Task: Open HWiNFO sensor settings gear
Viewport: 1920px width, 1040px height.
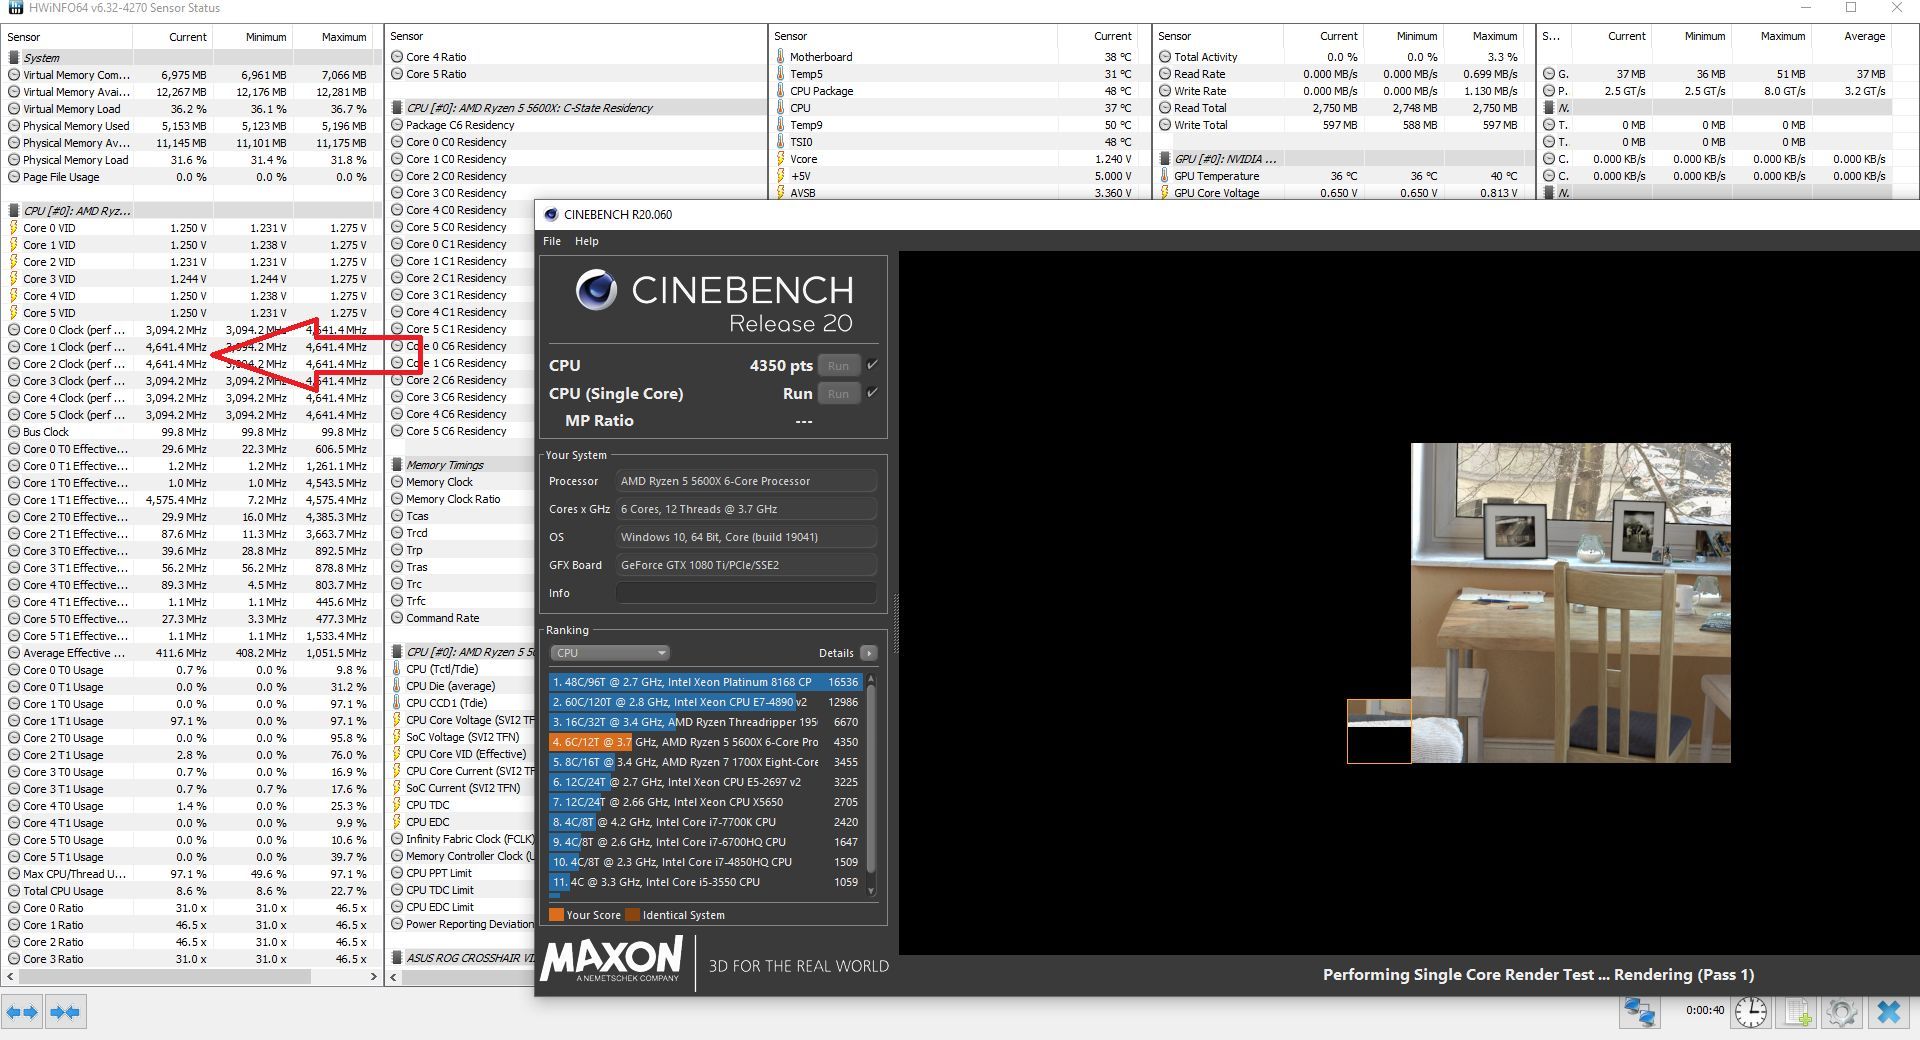Action: coord(1841,1012)
